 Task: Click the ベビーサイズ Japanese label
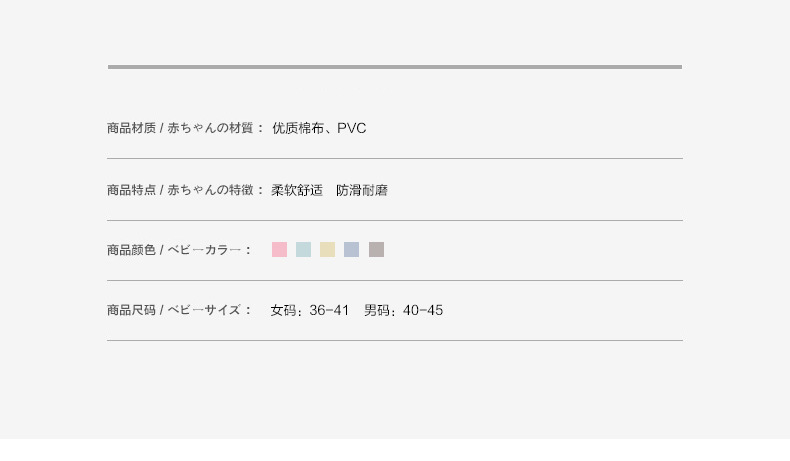[x=204, y=310]
